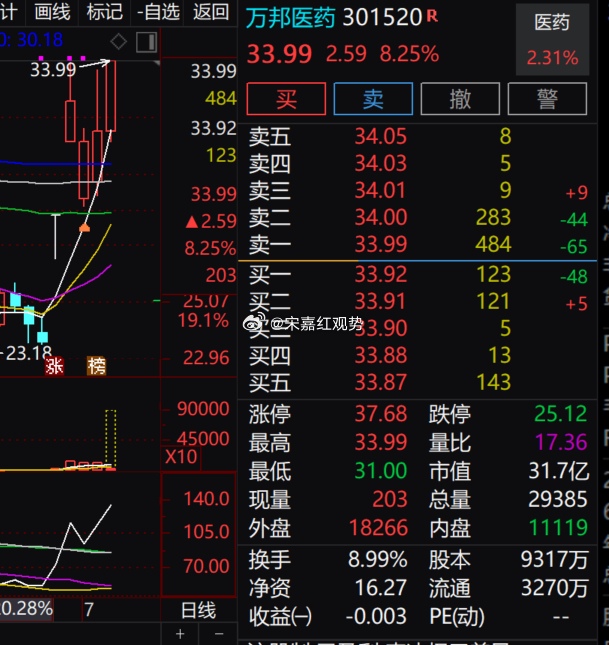Click 涨停 limit-up price 37.68

click(x=381, y=413)
